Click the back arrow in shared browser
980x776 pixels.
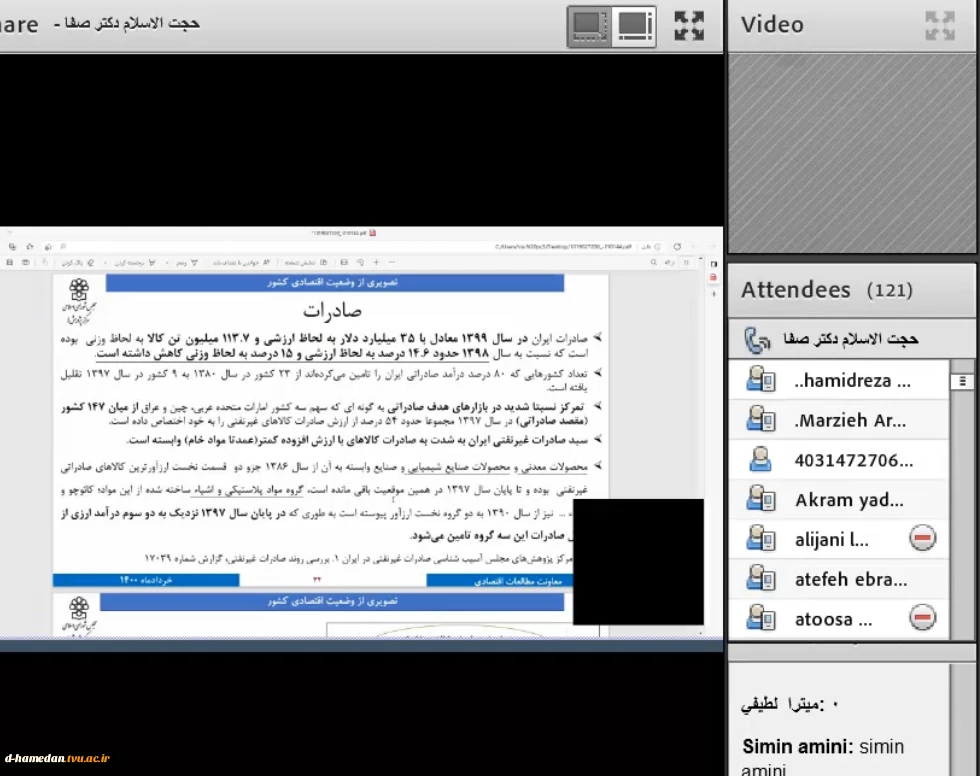tap(711, 247)
